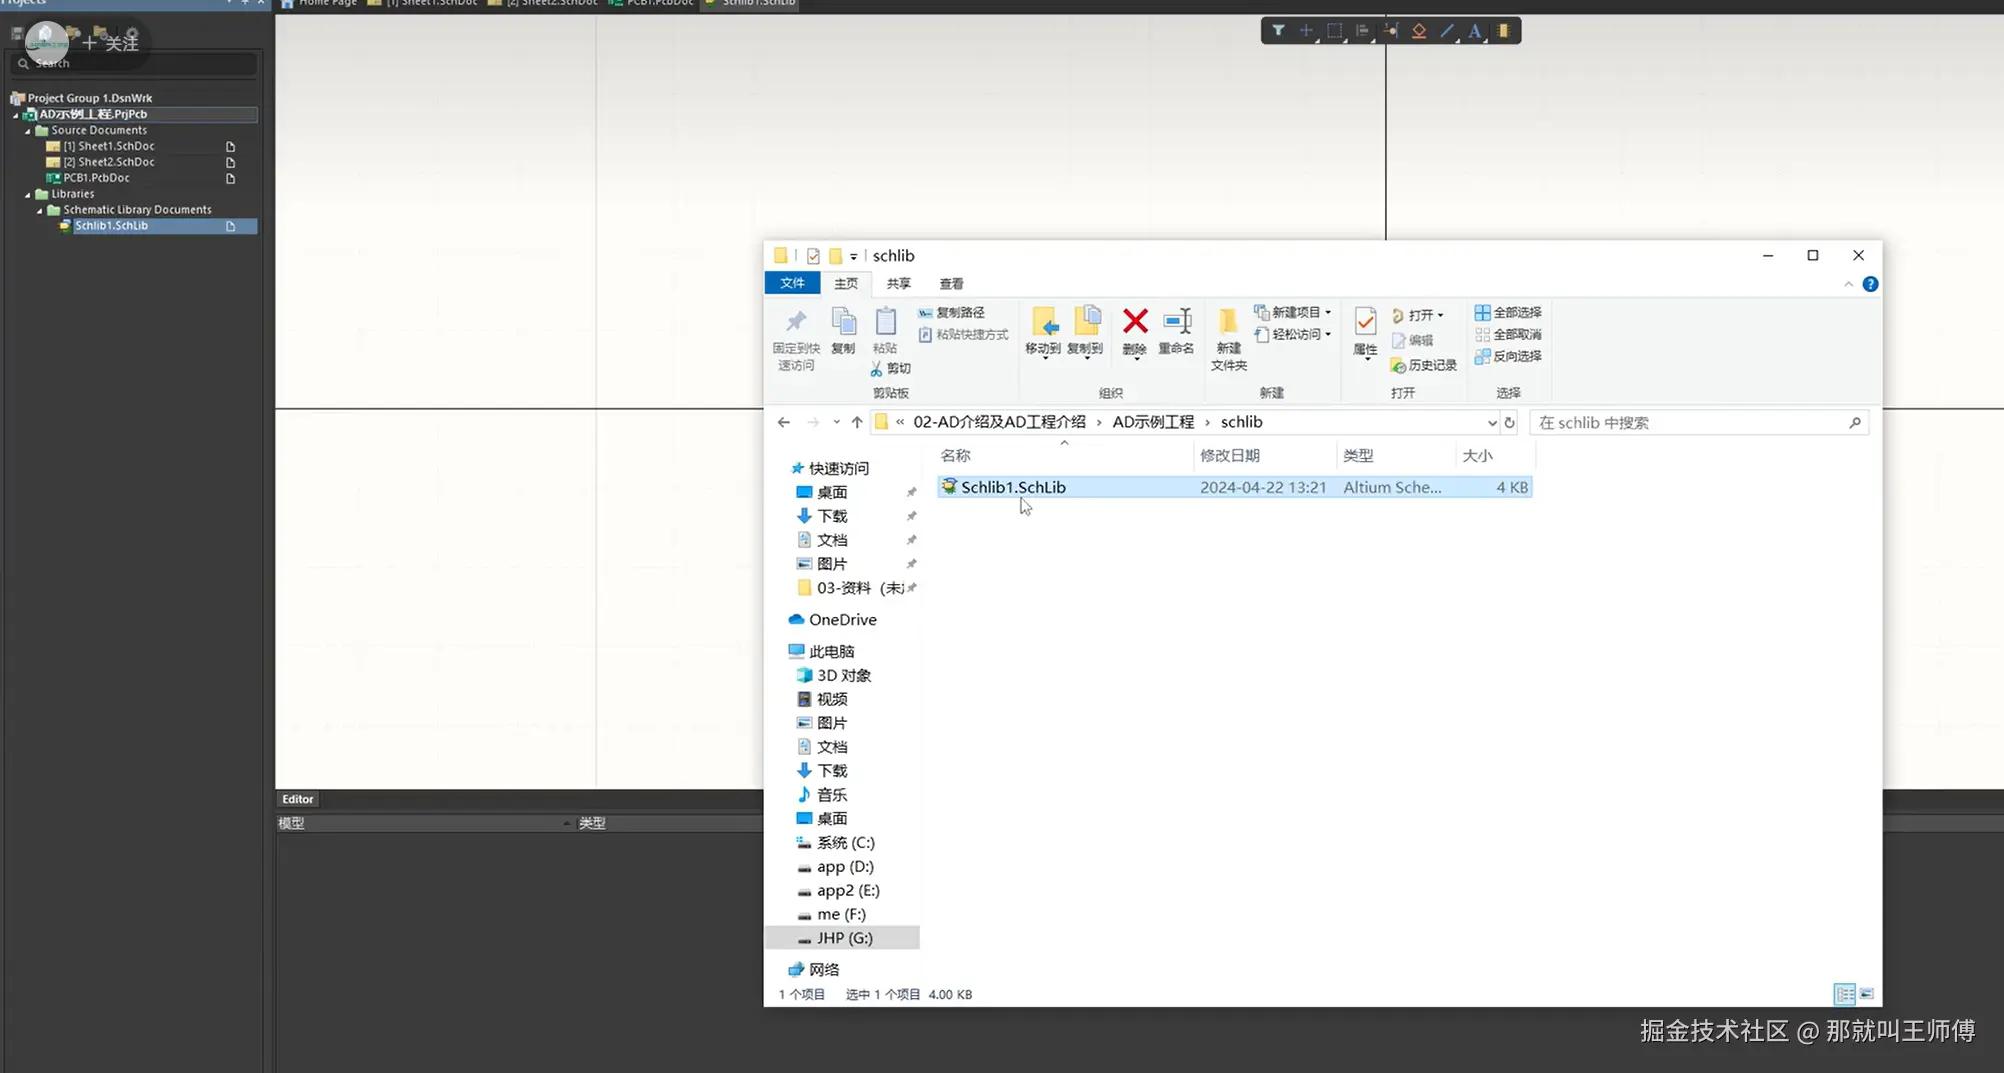Select Schlib1.SchLib file in Explorer
2004x1073 pixels.
click(x=1234, y=487)
